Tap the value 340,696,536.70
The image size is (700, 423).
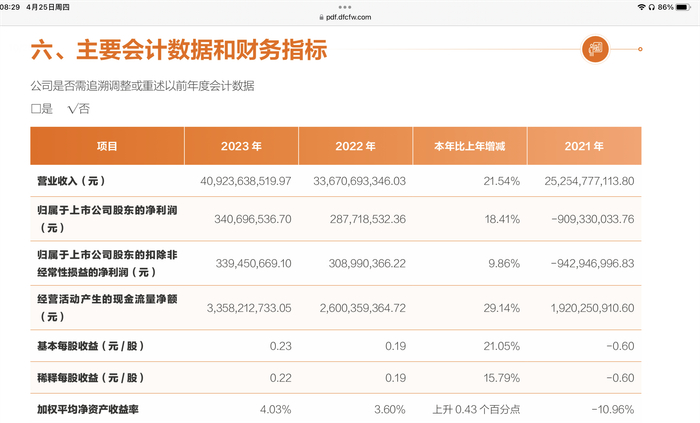click(253, 219)
